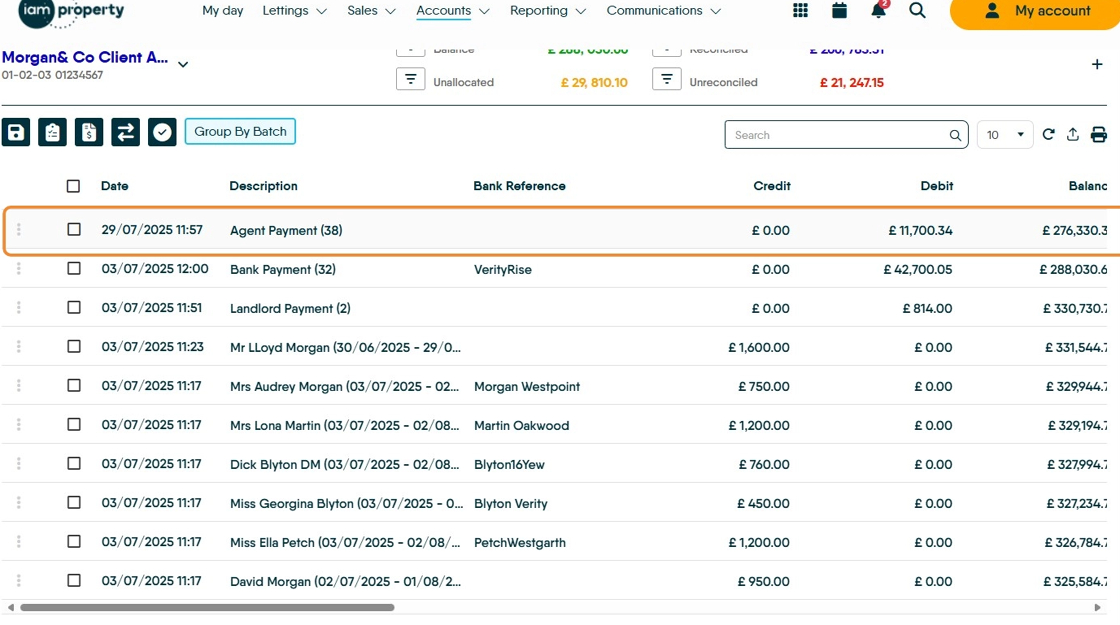This screenshot has height=625, width=1120.
Task: Open the Lettings menu
Action: click(x=294, y=11)
